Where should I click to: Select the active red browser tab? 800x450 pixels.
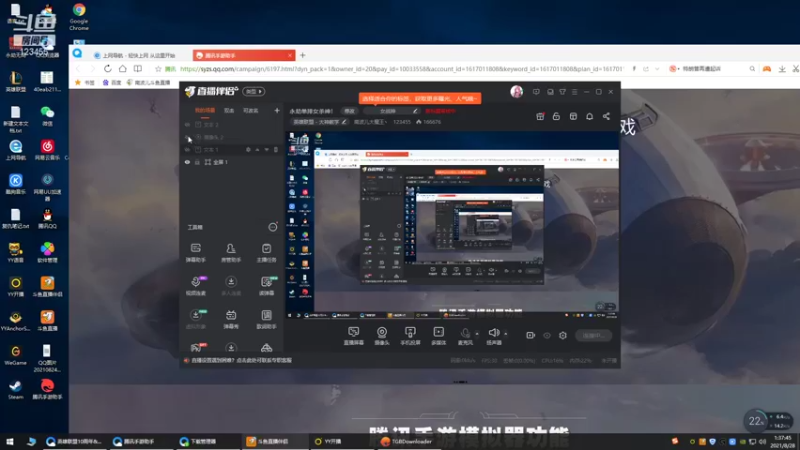pyautogui.click(x=243, y=55)
